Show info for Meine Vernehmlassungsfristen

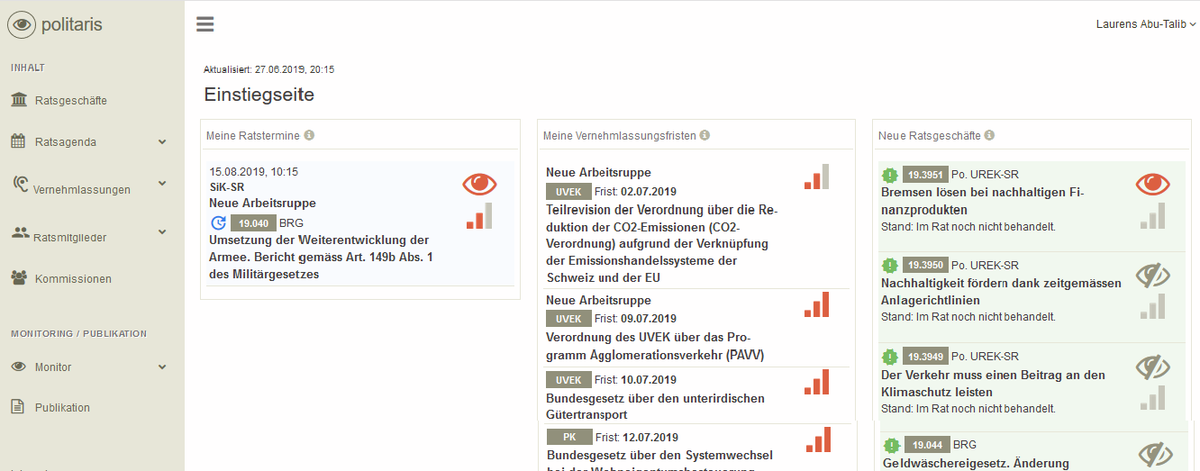(x=706, y=135)
